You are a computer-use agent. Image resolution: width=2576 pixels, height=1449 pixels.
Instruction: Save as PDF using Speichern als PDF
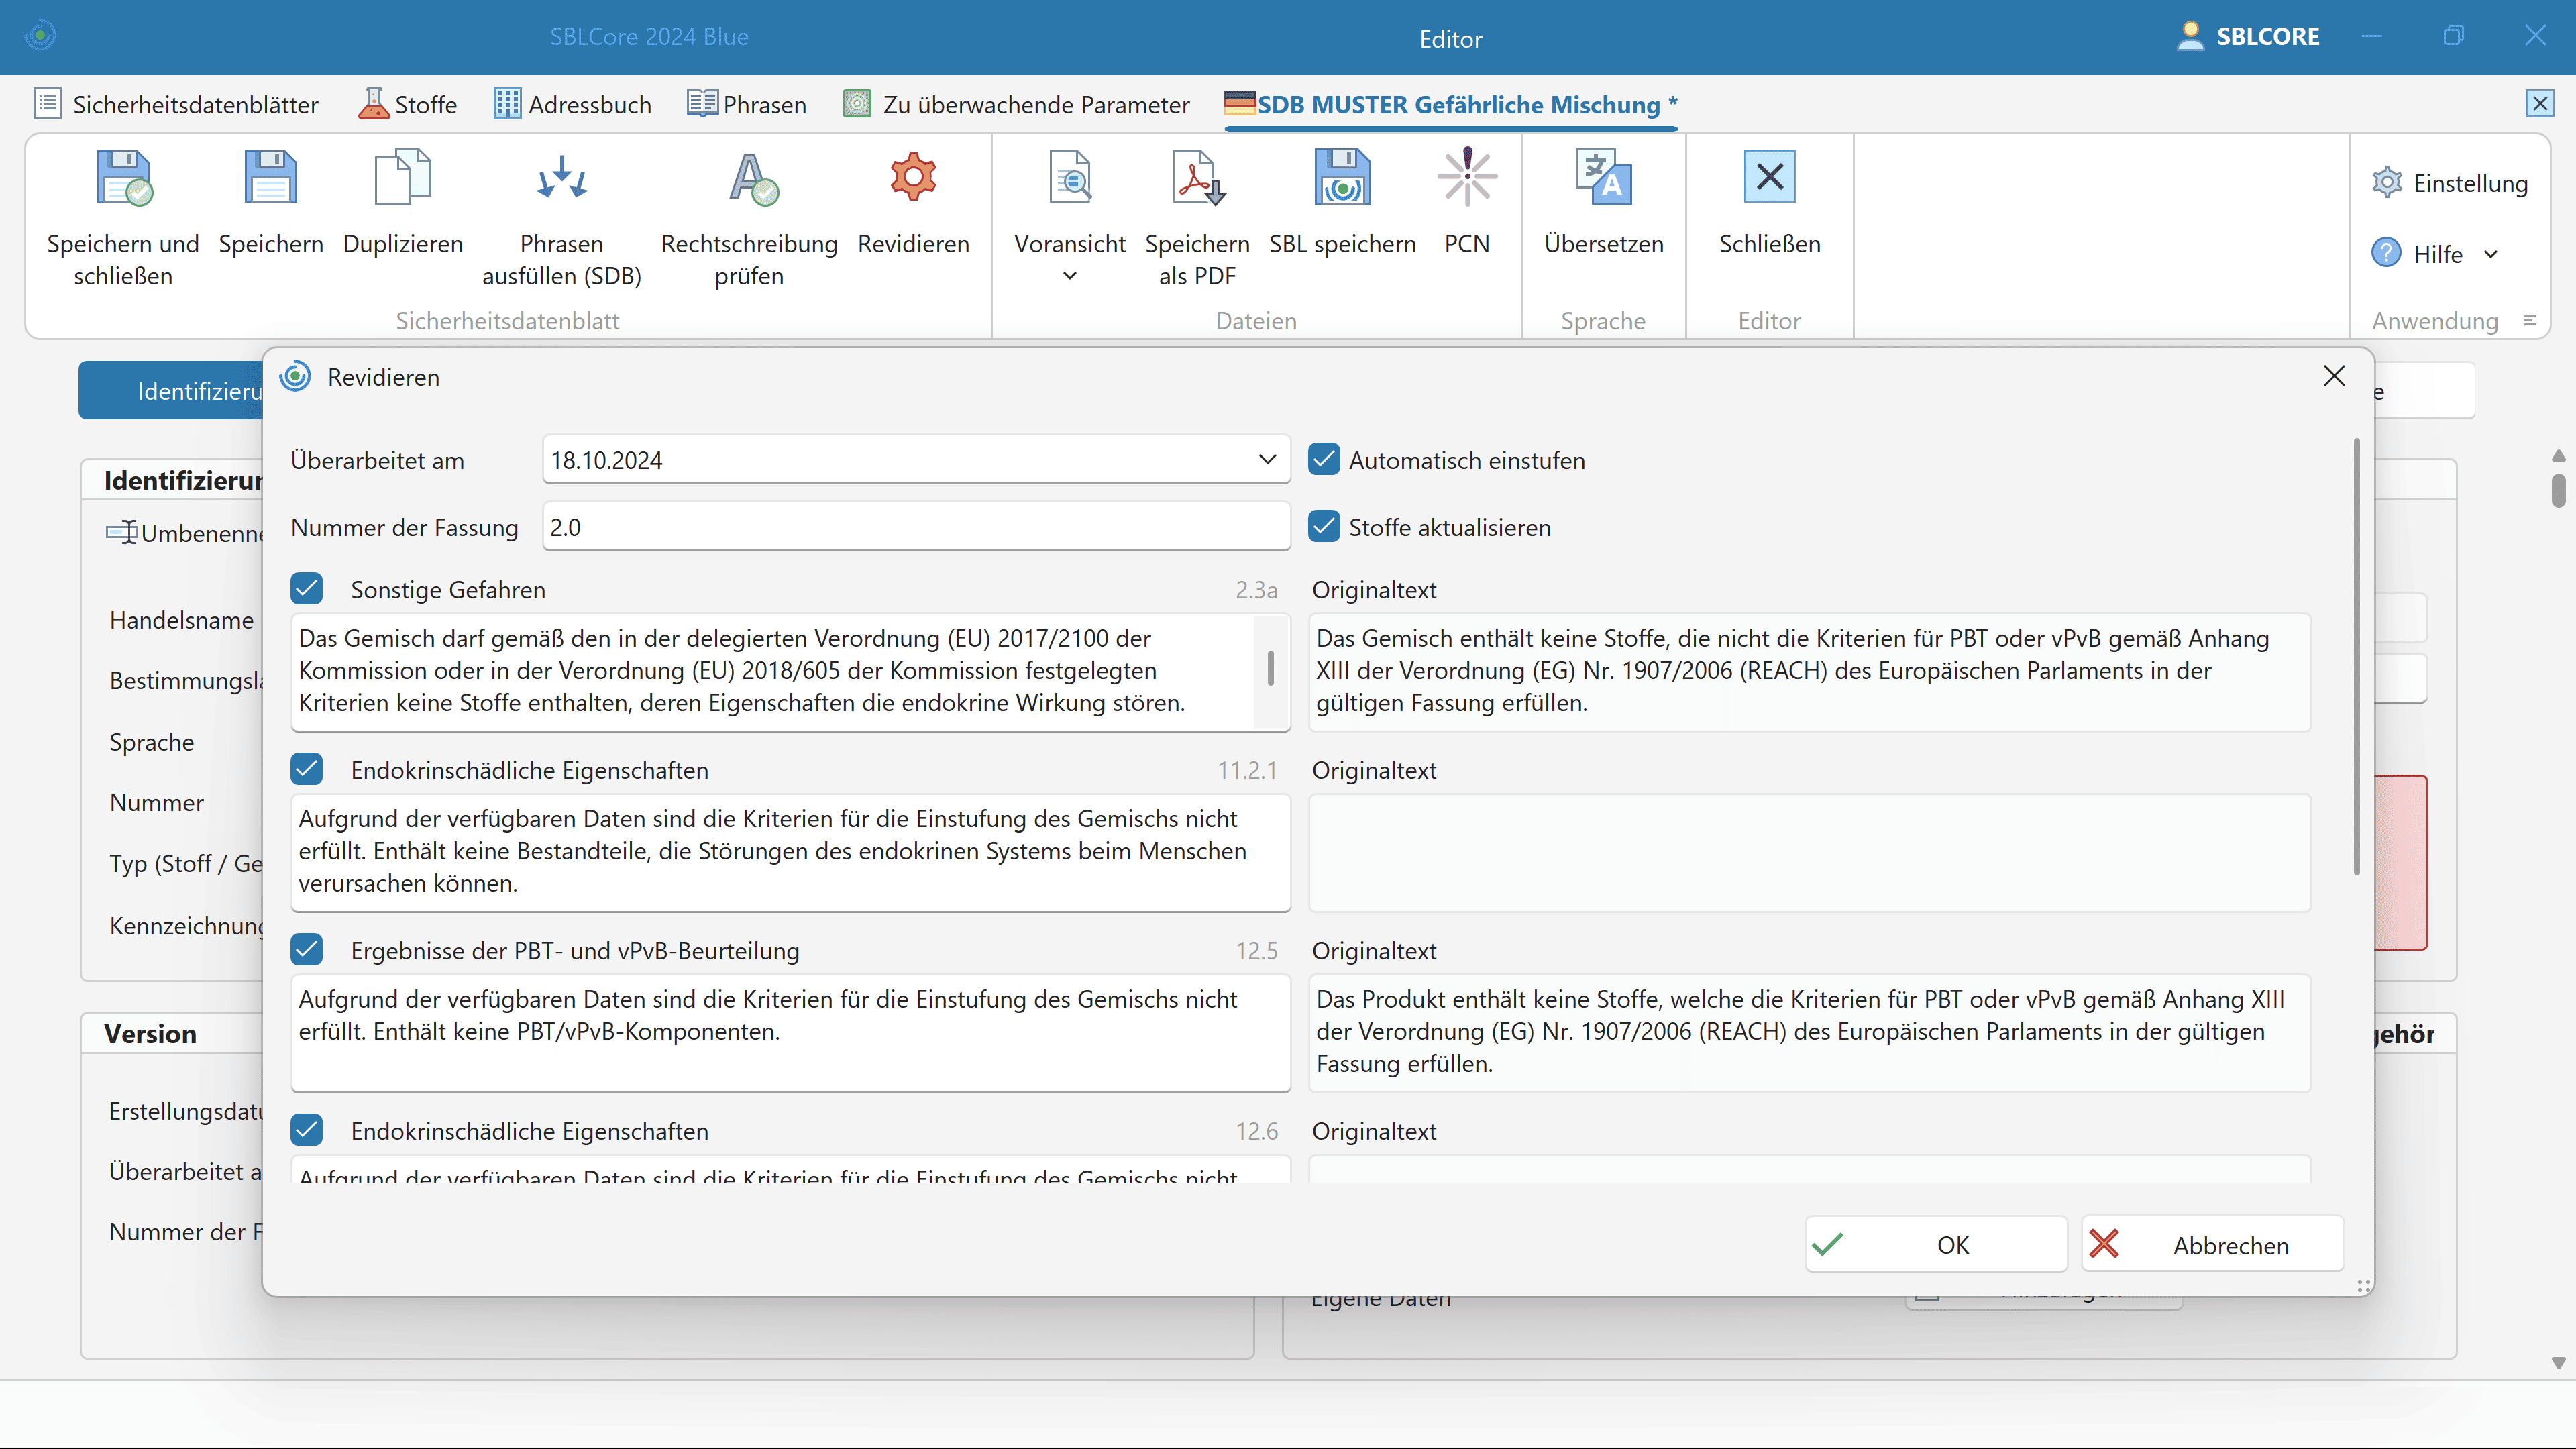[x=1197, y=178]
